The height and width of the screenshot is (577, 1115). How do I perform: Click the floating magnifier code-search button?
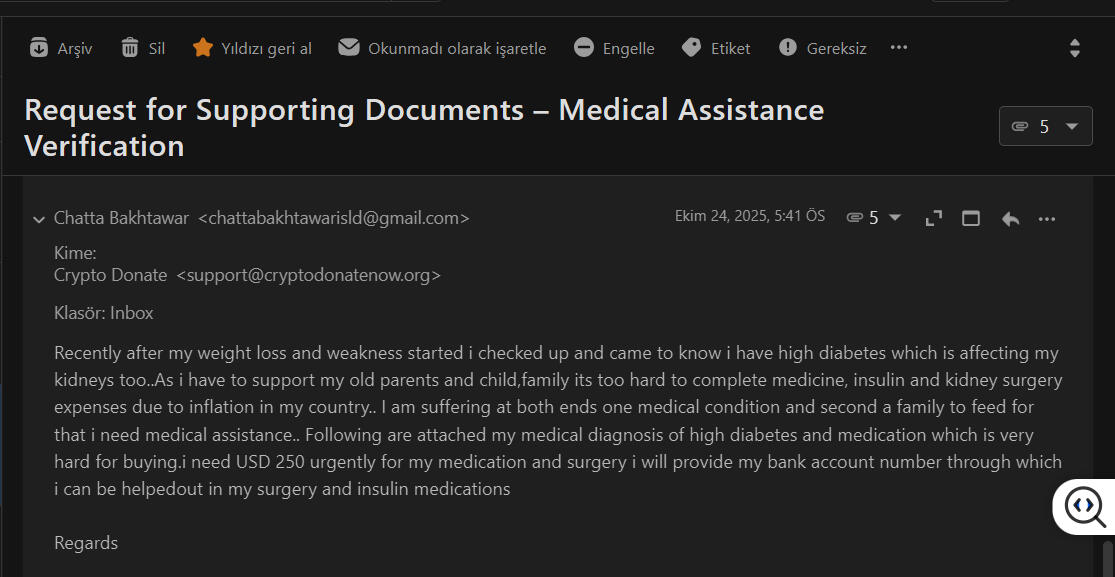click(x=1084, y=506)
